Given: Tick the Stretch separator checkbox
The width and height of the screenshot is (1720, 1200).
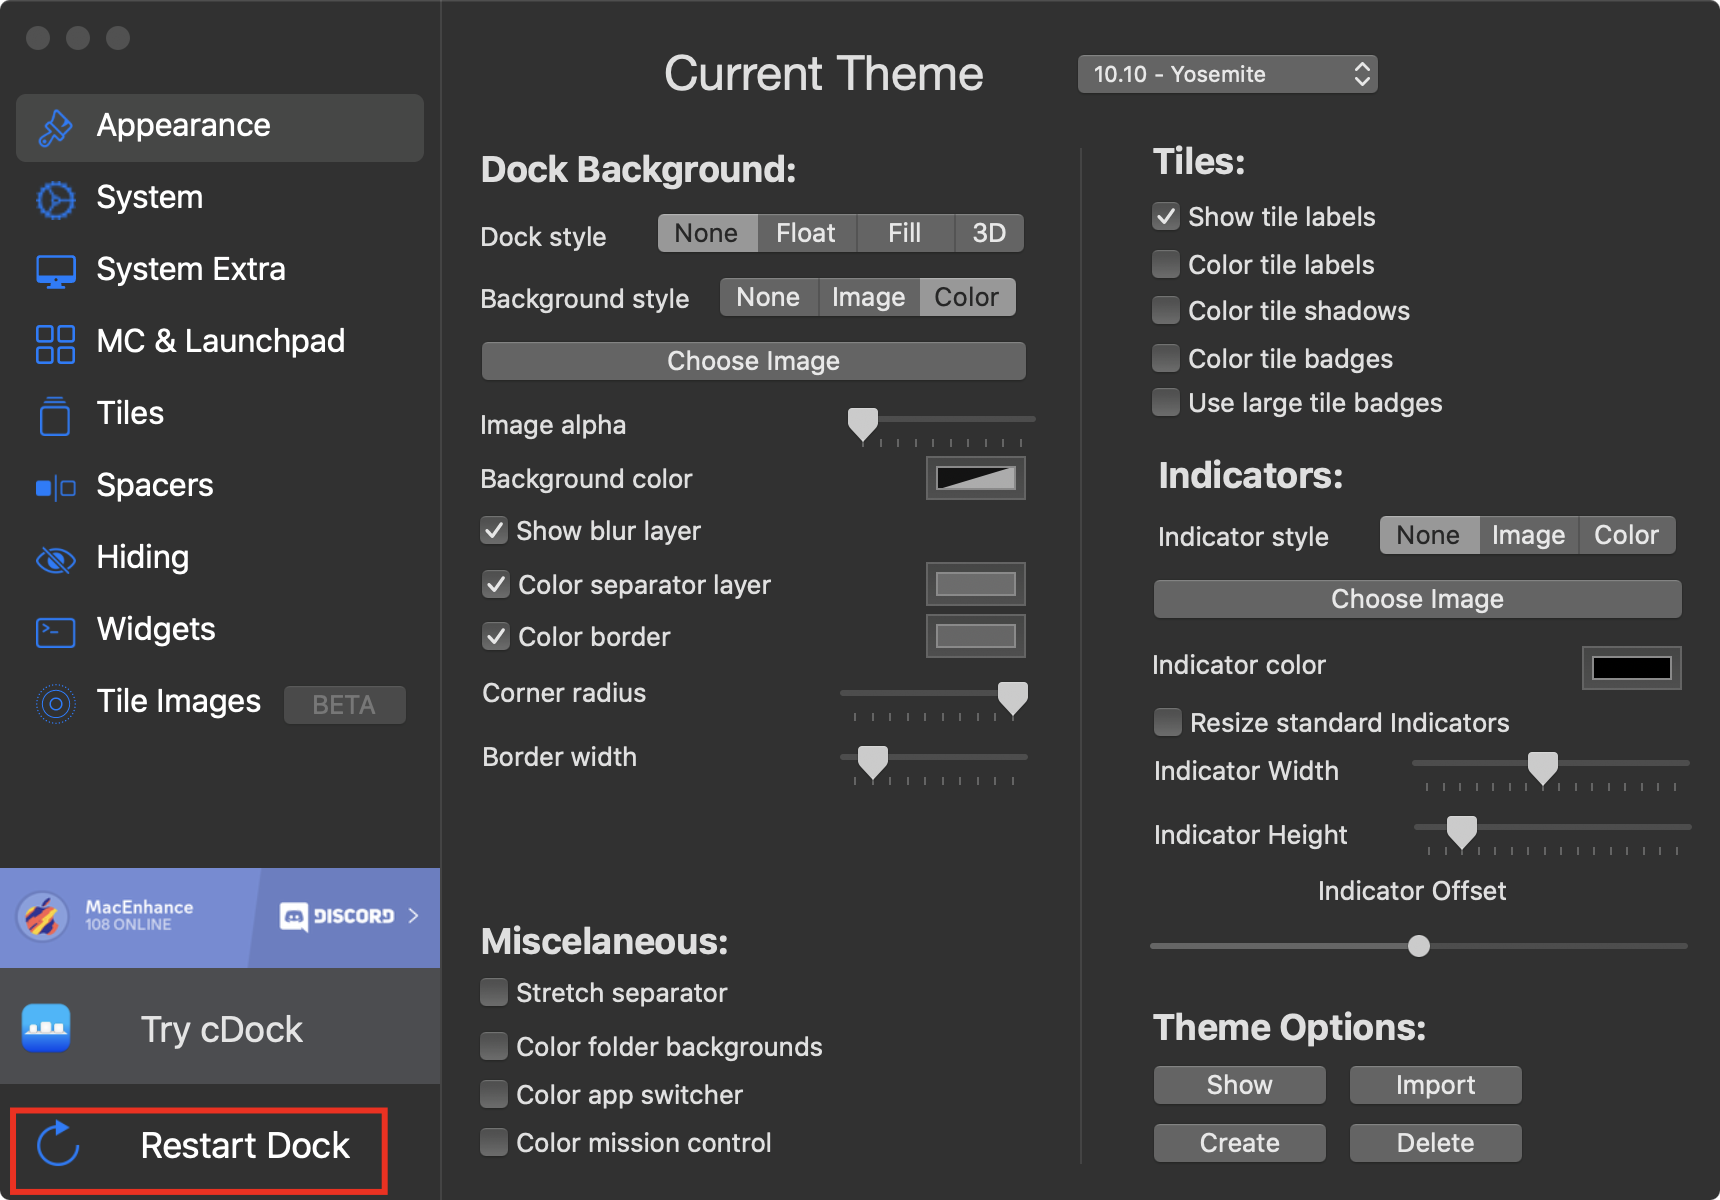Looking at the screenshot, I should (494, 992).
